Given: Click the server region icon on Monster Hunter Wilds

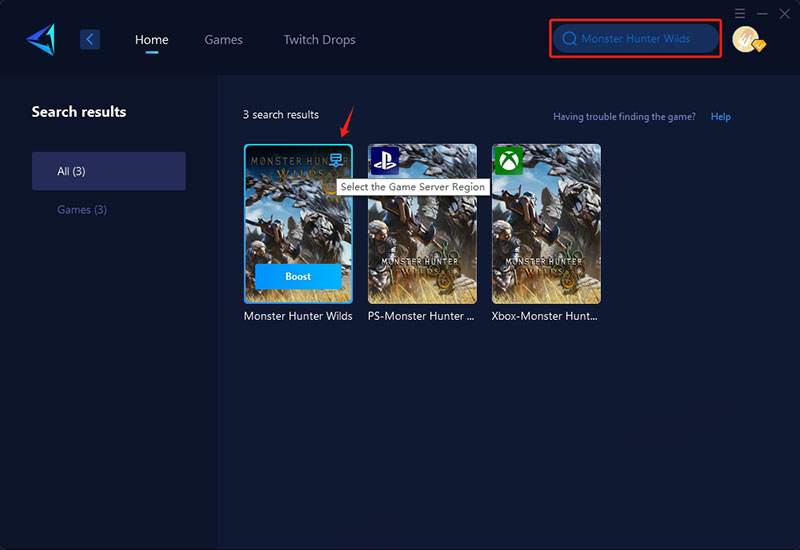Looking at the screenshot, I should [336, 160].
